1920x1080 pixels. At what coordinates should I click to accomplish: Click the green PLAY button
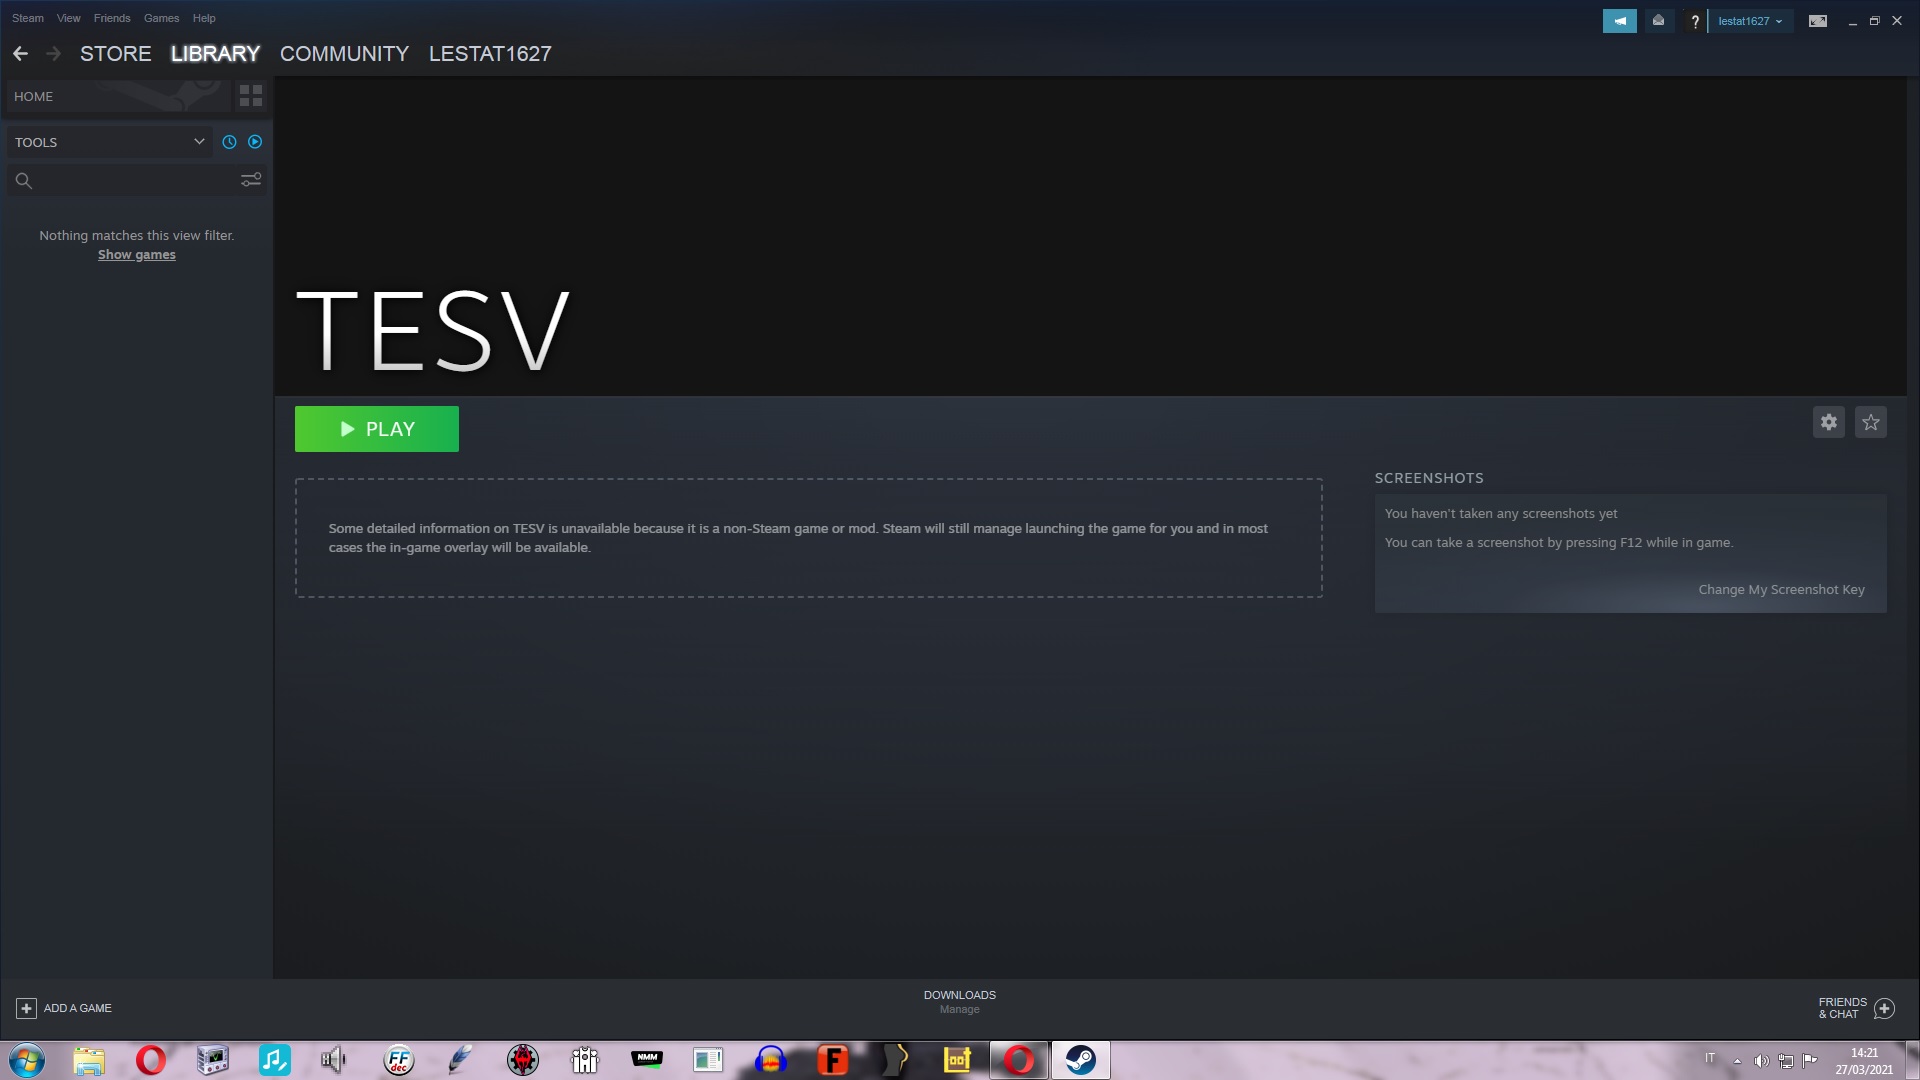(377, 429)
